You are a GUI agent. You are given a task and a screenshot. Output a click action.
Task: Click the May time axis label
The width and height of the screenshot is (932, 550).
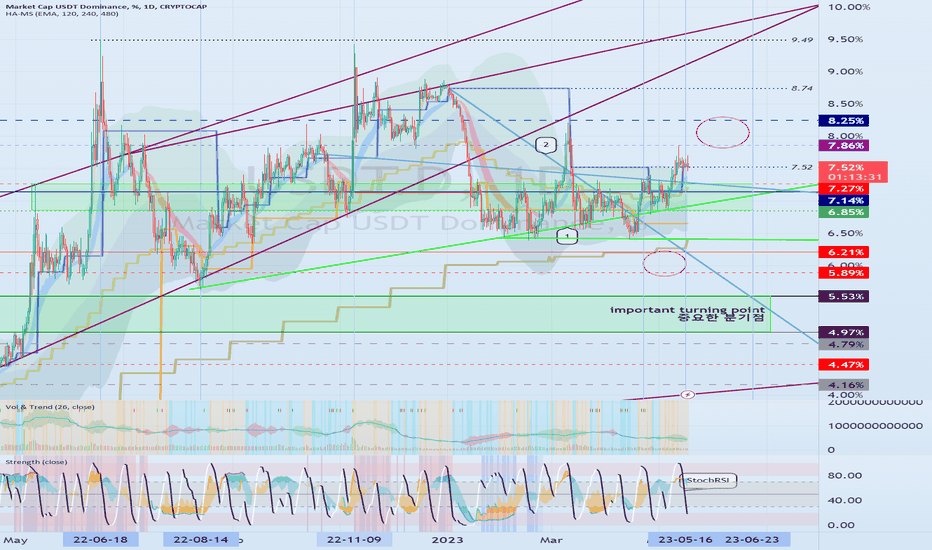[15, 539]
